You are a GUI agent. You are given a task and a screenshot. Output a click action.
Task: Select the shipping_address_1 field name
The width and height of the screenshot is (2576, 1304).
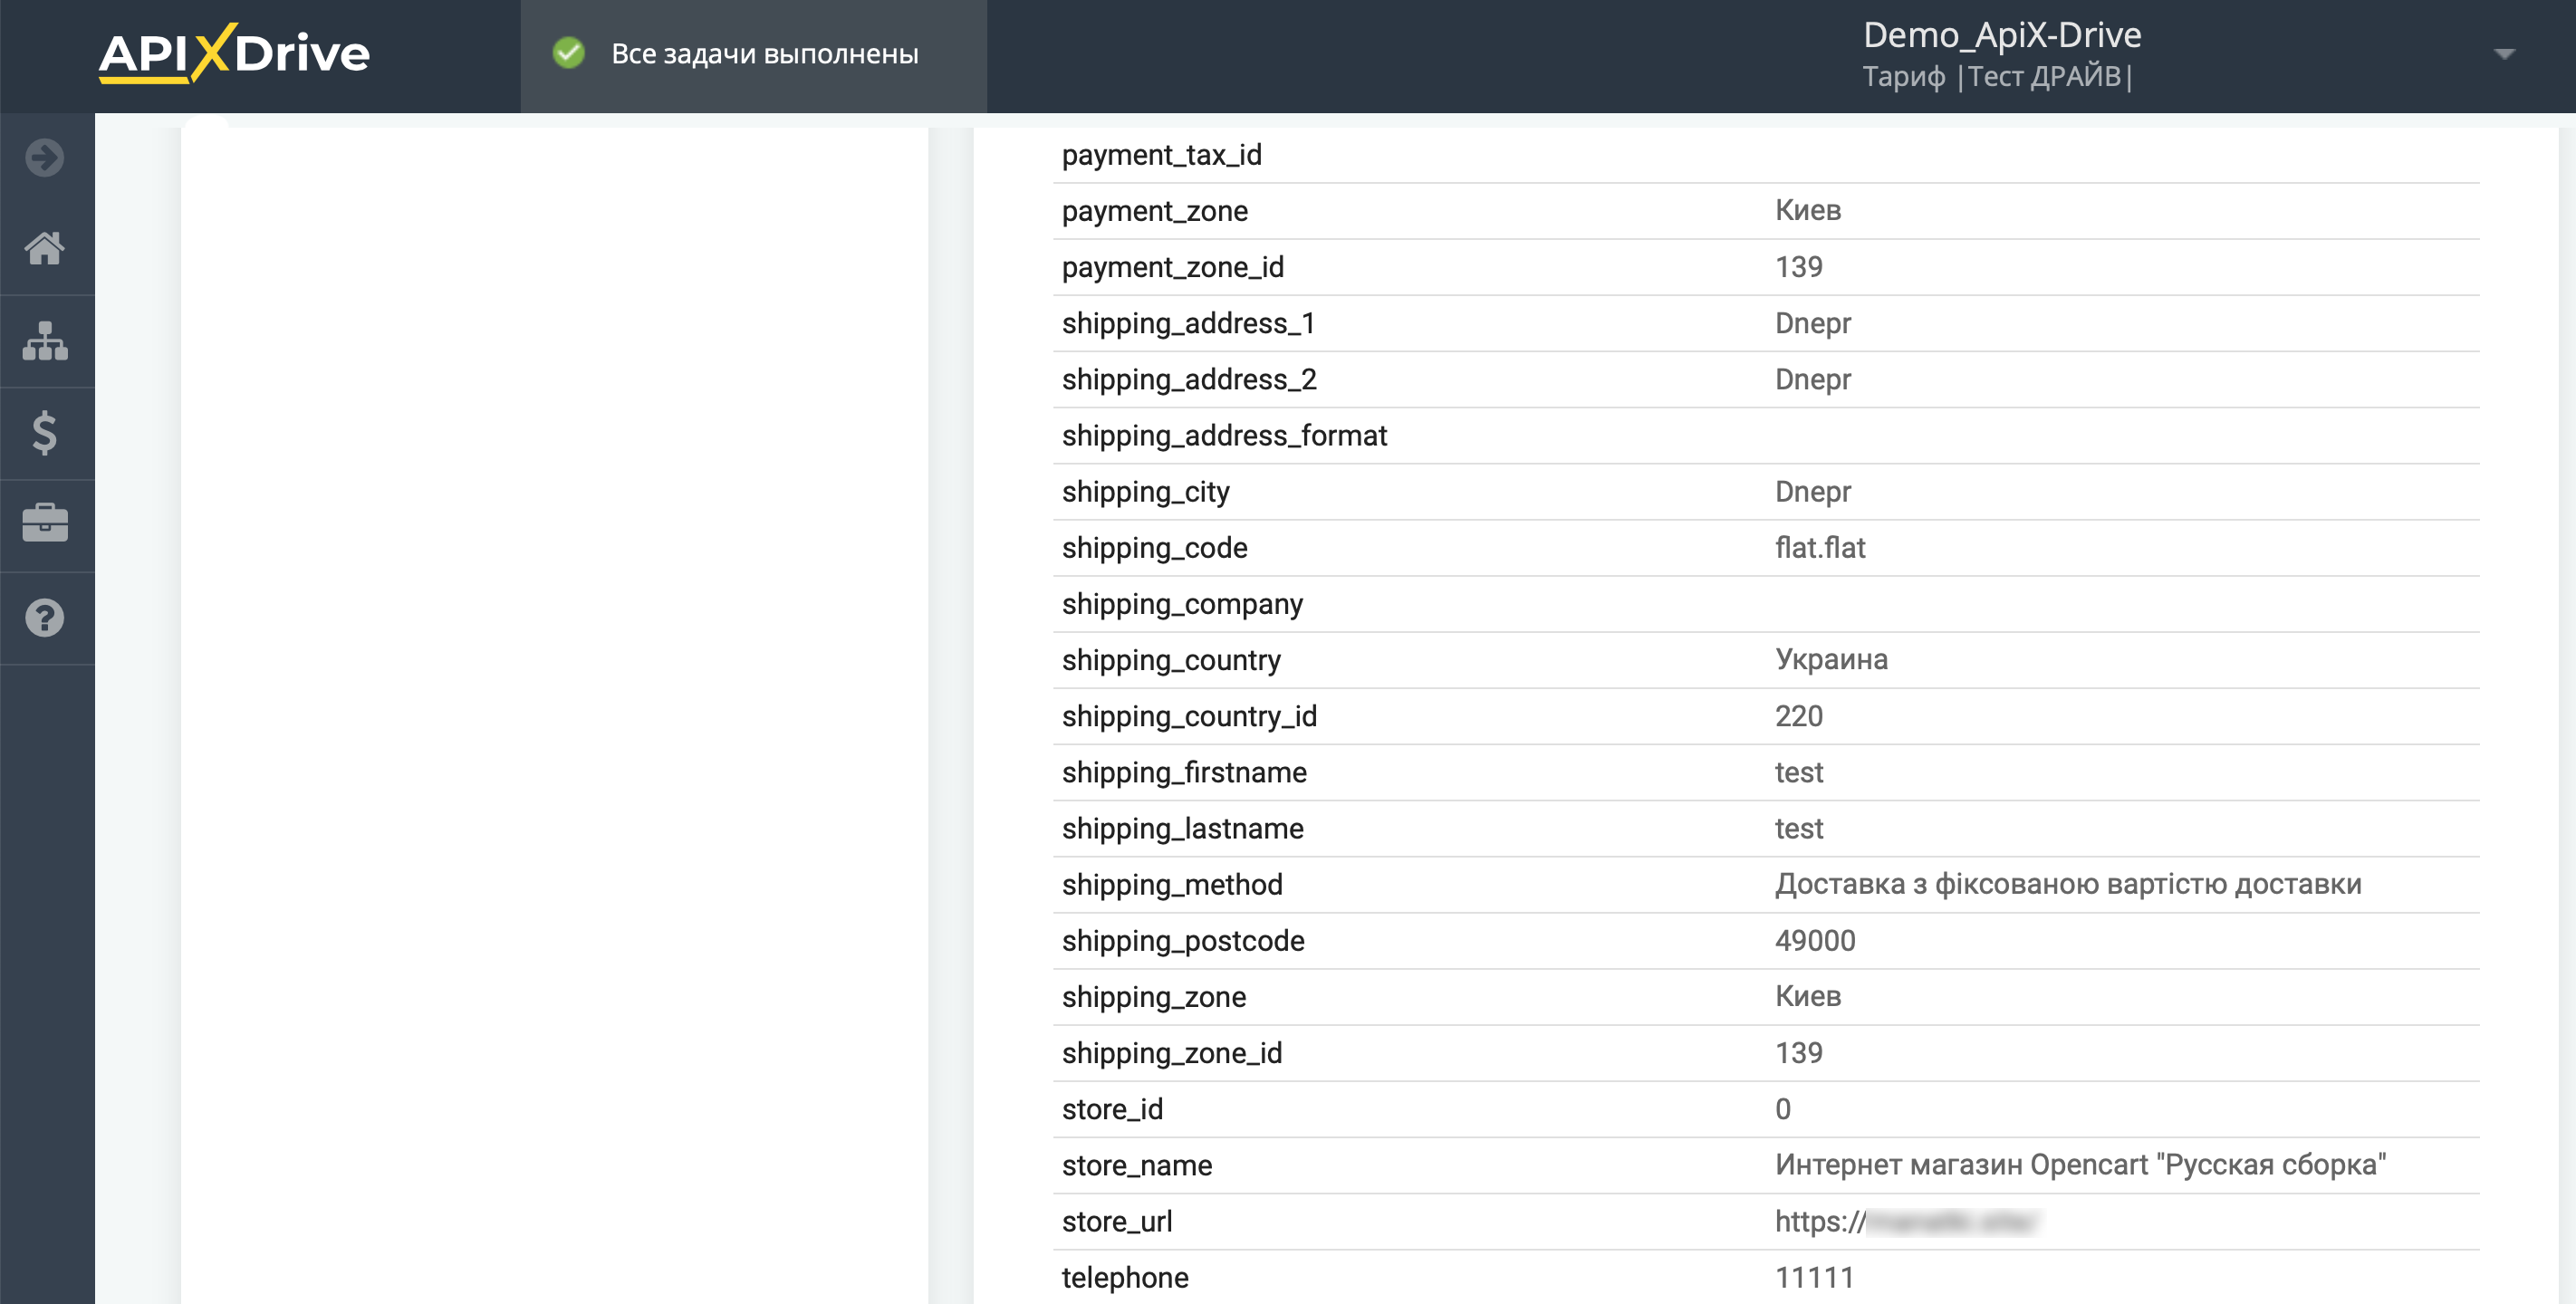1188,323
